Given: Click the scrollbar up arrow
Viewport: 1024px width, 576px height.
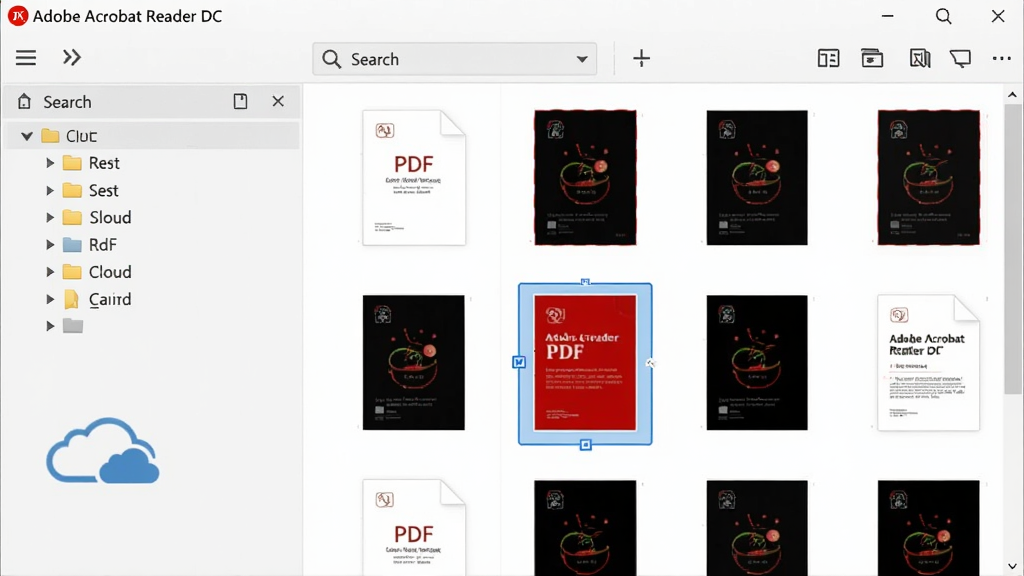Looking at the screenshot, I should click(x=1012, y=95).
